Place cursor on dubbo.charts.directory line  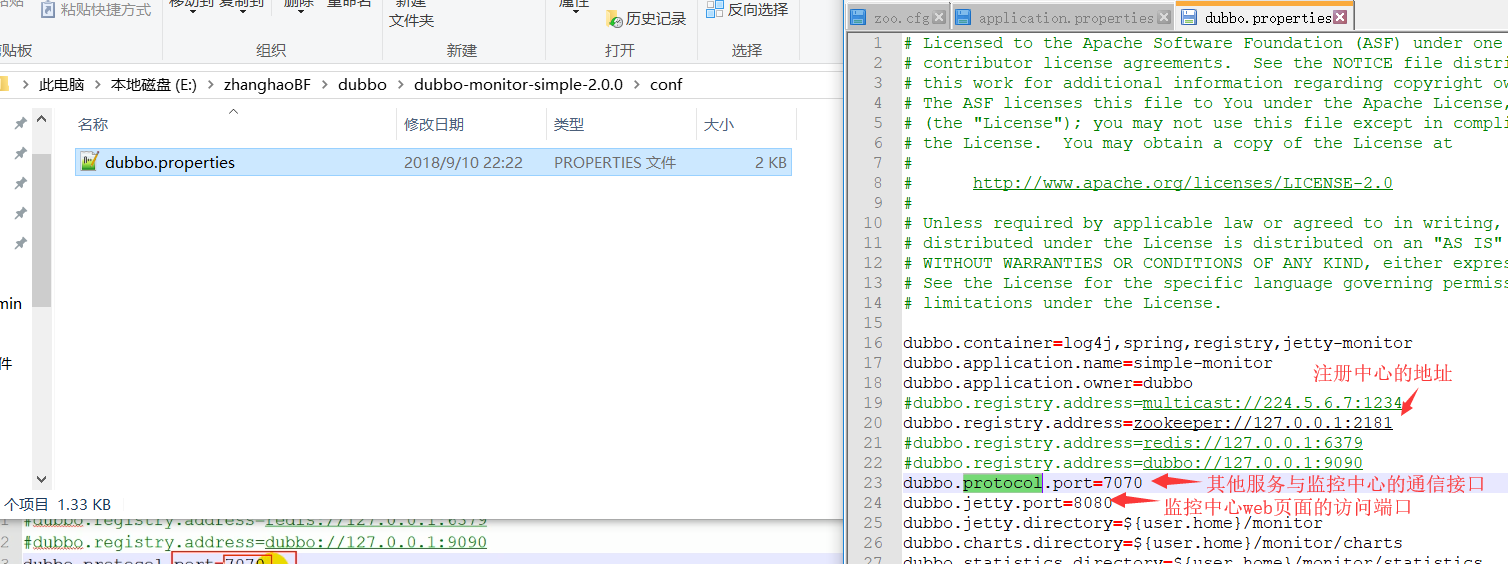(1153, 543)
